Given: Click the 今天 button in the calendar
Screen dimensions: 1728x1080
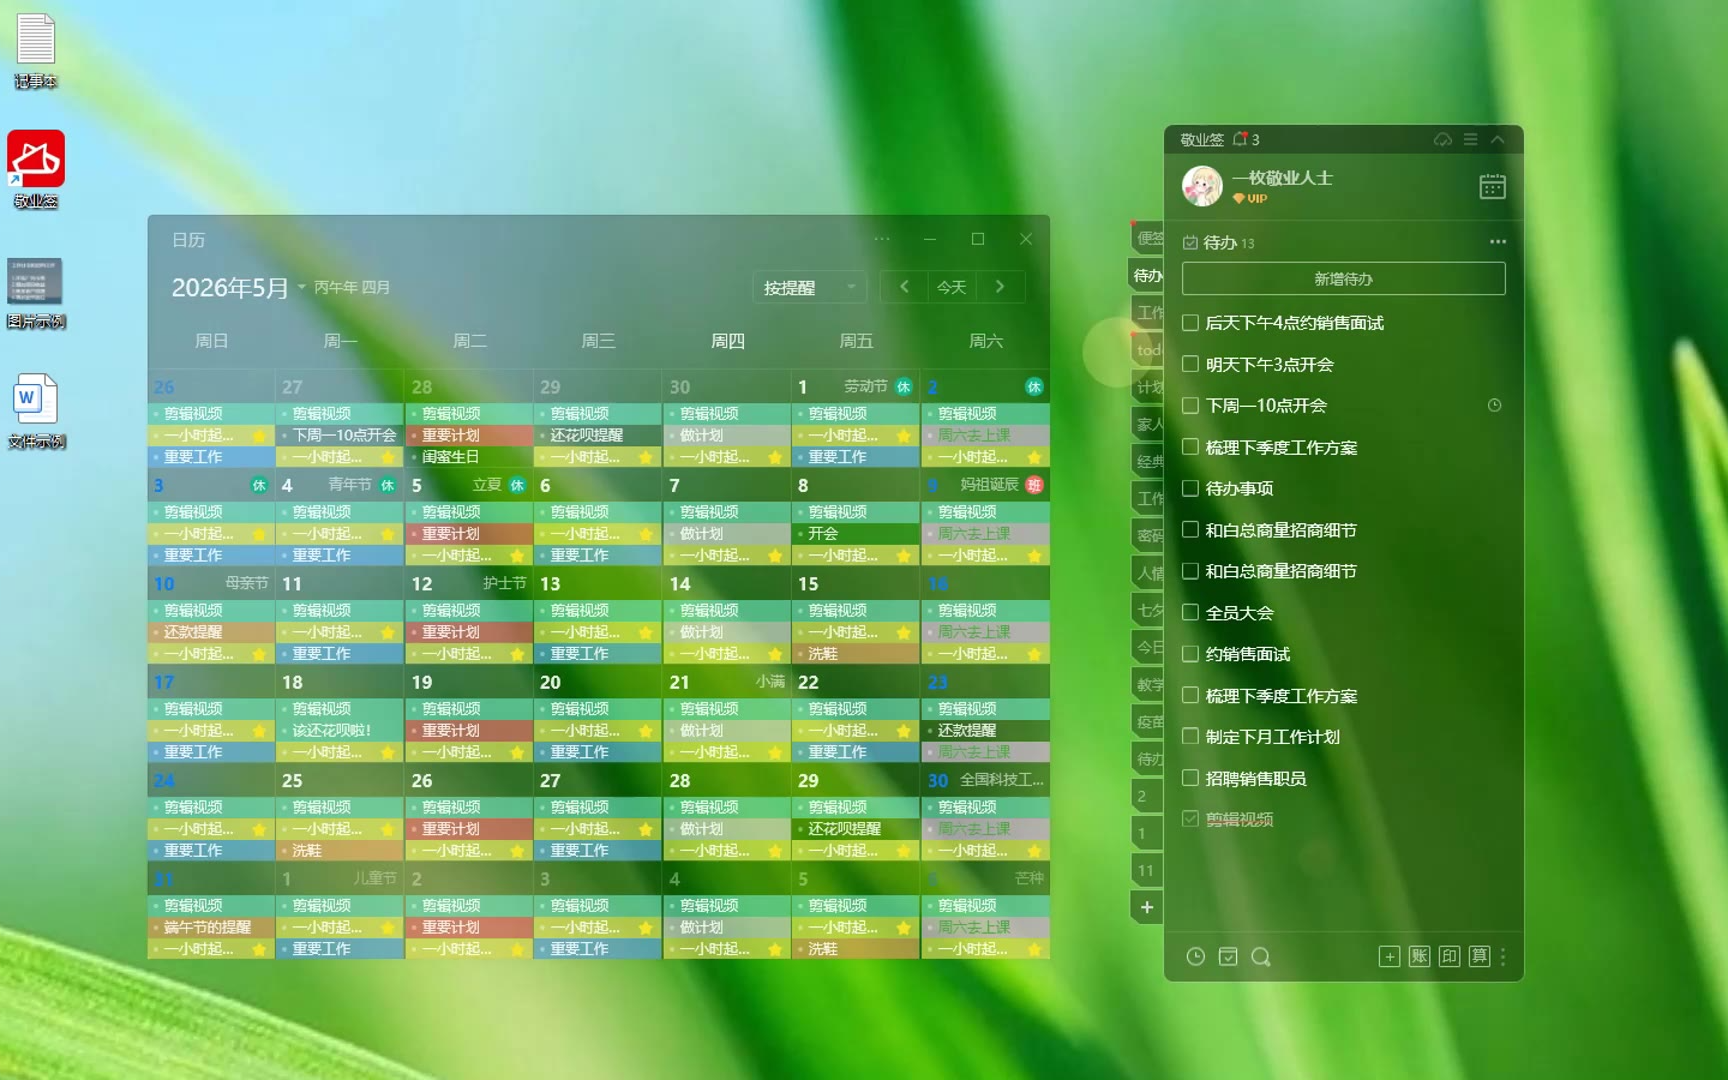Looking at the screenshot, I should (x=951, y=288).
